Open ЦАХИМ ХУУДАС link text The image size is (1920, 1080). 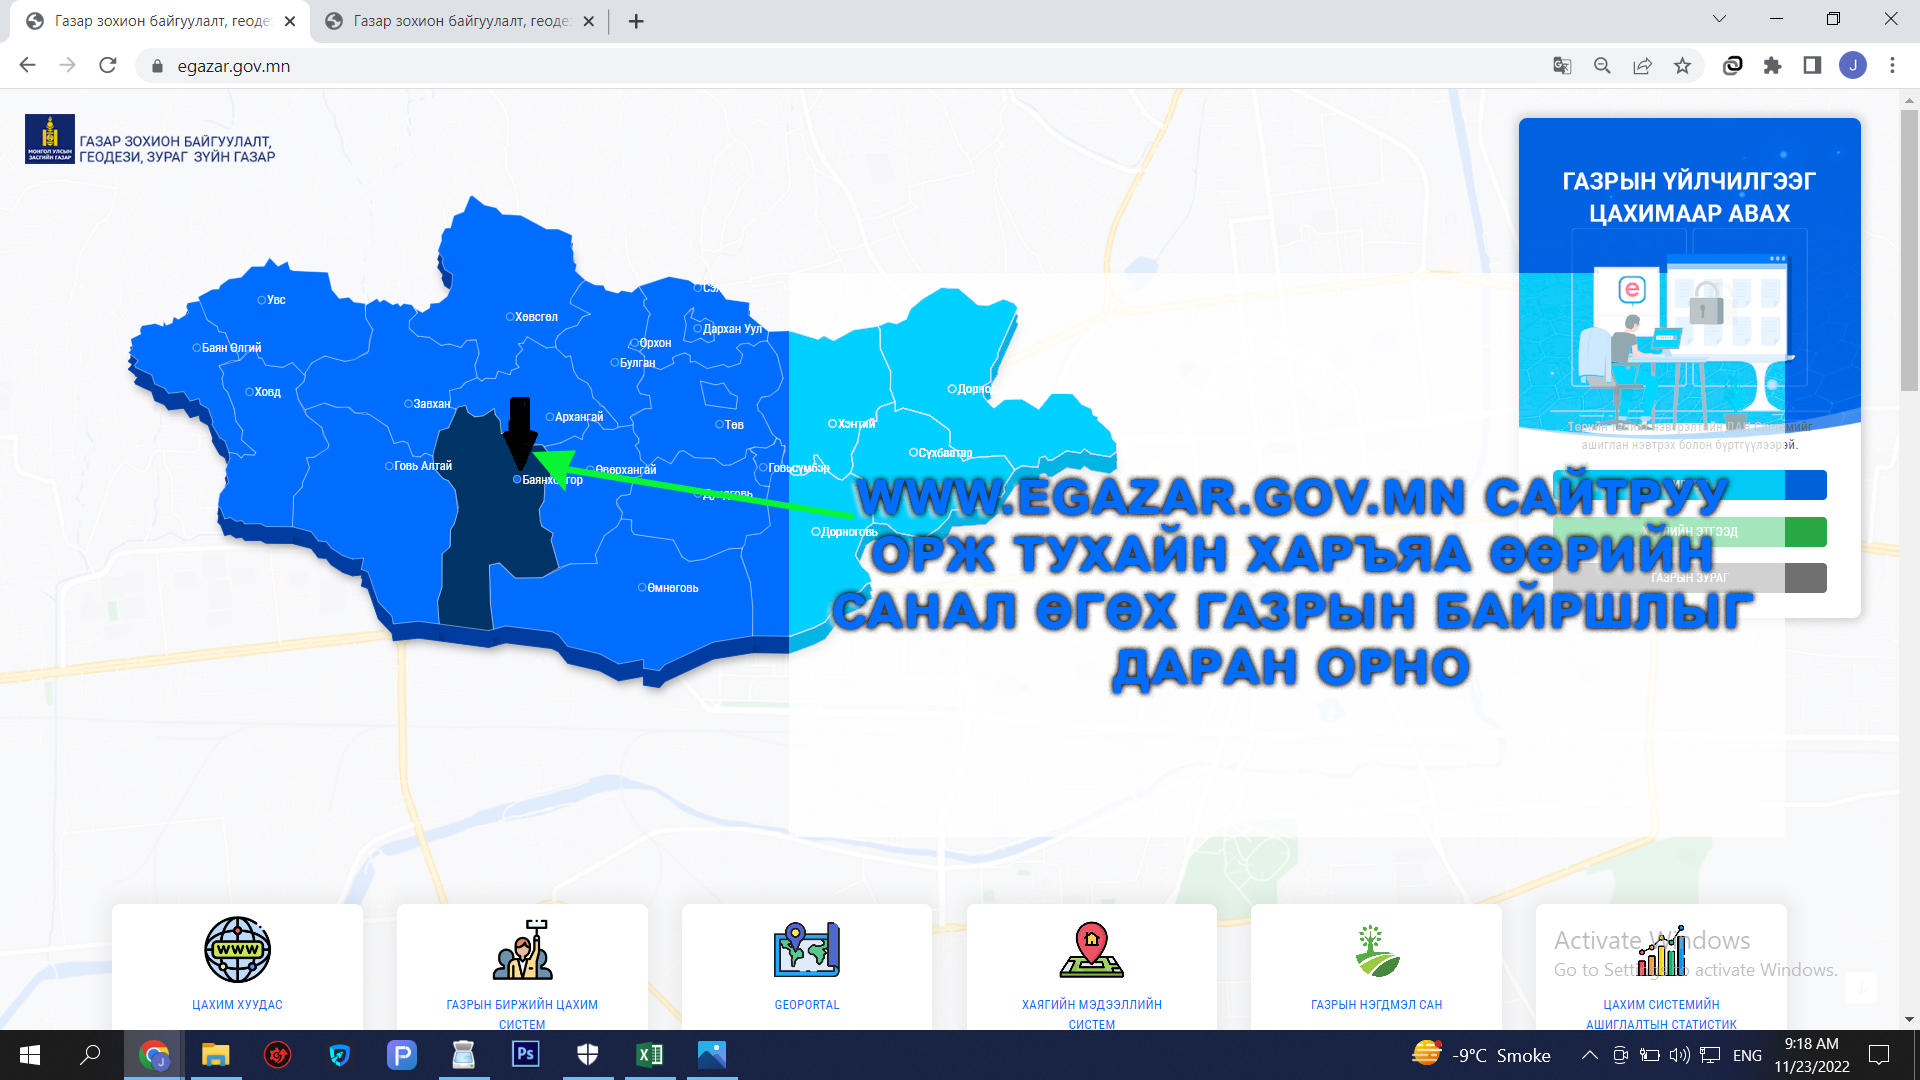237,1005
